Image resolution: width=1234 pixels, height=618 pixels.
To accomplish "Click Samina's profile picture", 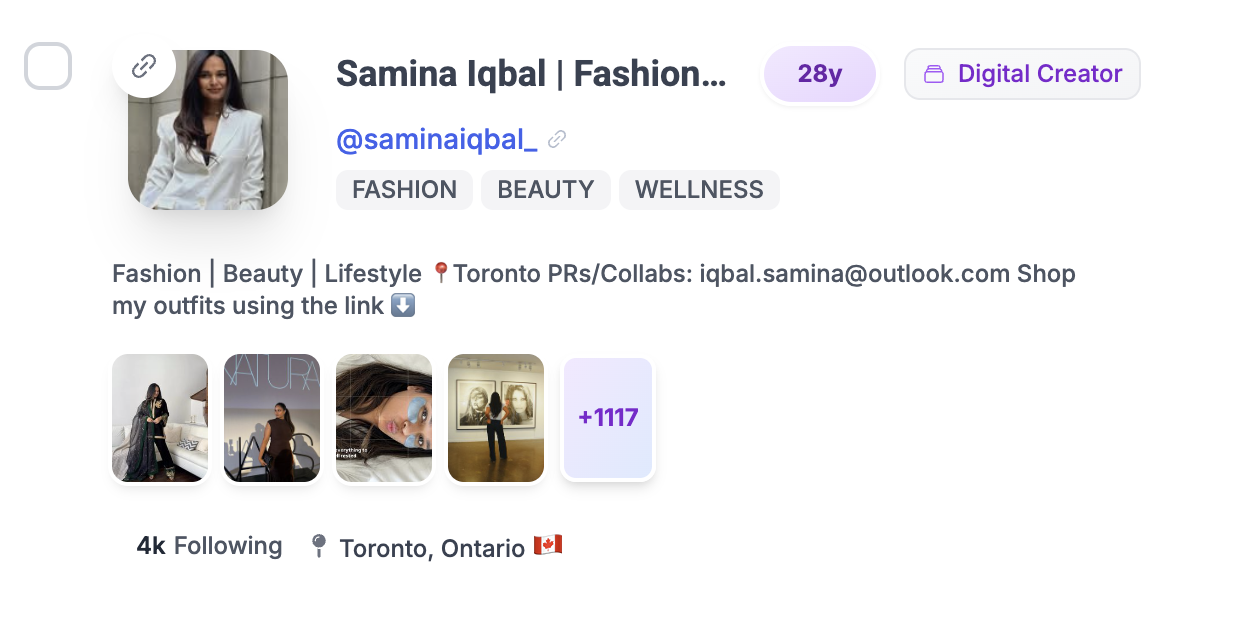I will click(x=208, y=130).
